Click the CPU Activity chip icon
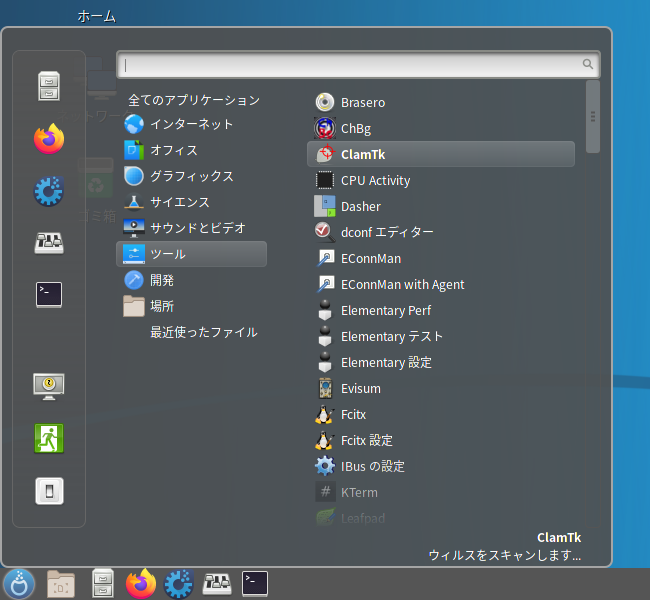Image resolution: width=650 pixels, height=600 pixels. [x=325, y=180]
